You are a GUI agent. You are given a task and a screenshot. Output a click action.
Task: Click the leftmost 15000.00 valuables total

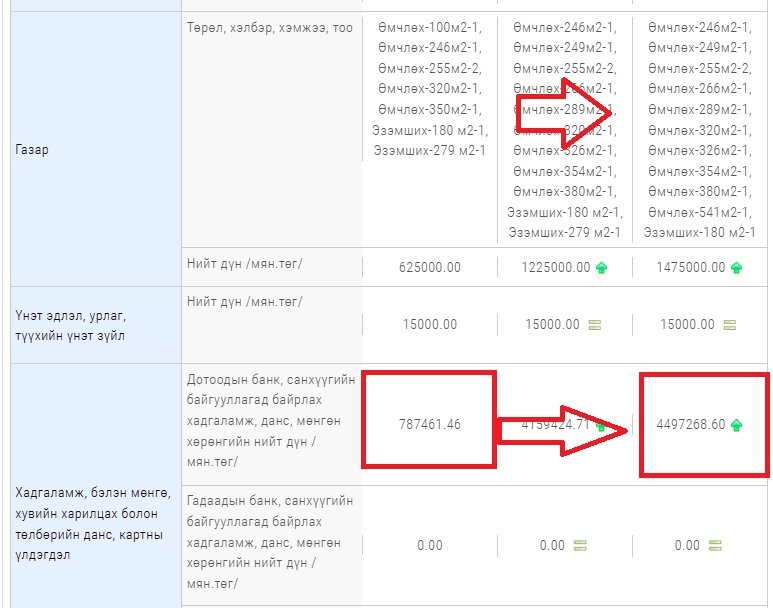tap(428, 325)
